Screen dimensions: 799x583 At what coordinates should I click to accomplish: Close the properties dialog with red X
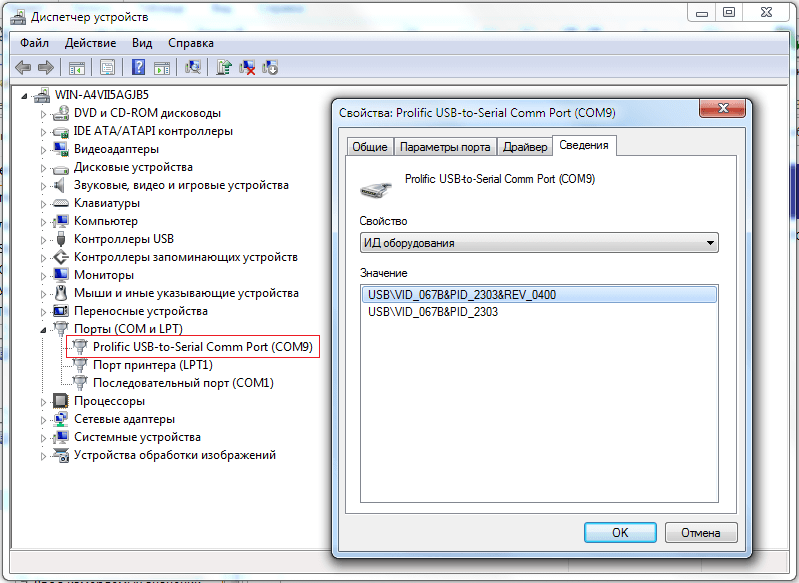click(723, 108)
